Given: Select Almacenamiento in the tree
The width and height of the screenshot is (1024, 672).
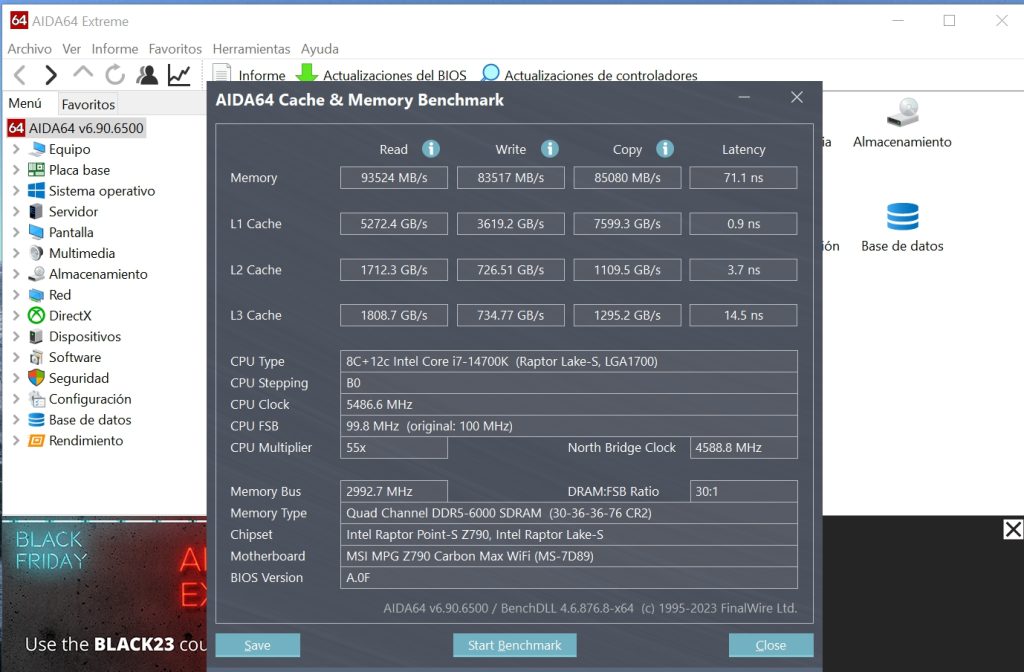Looking at the screenshot, I should (98, 274).
